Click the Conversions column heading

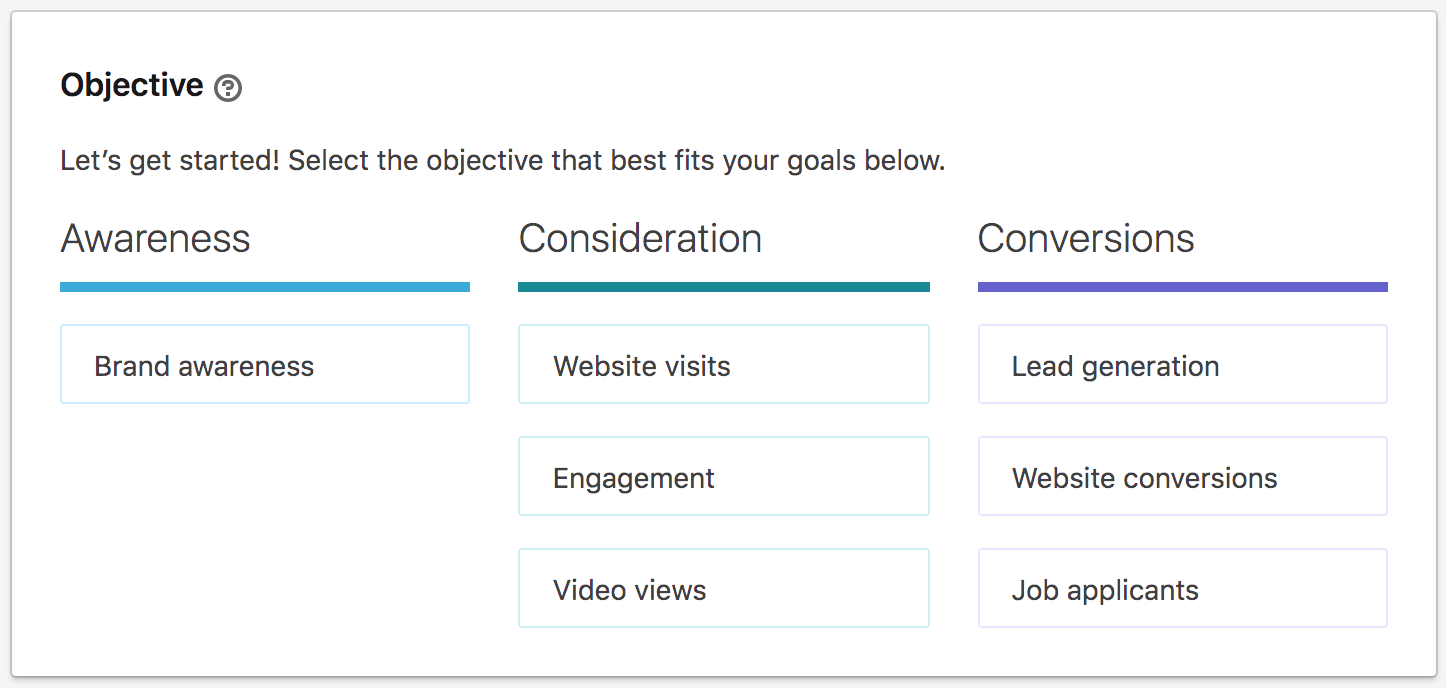pos(1086,239)
